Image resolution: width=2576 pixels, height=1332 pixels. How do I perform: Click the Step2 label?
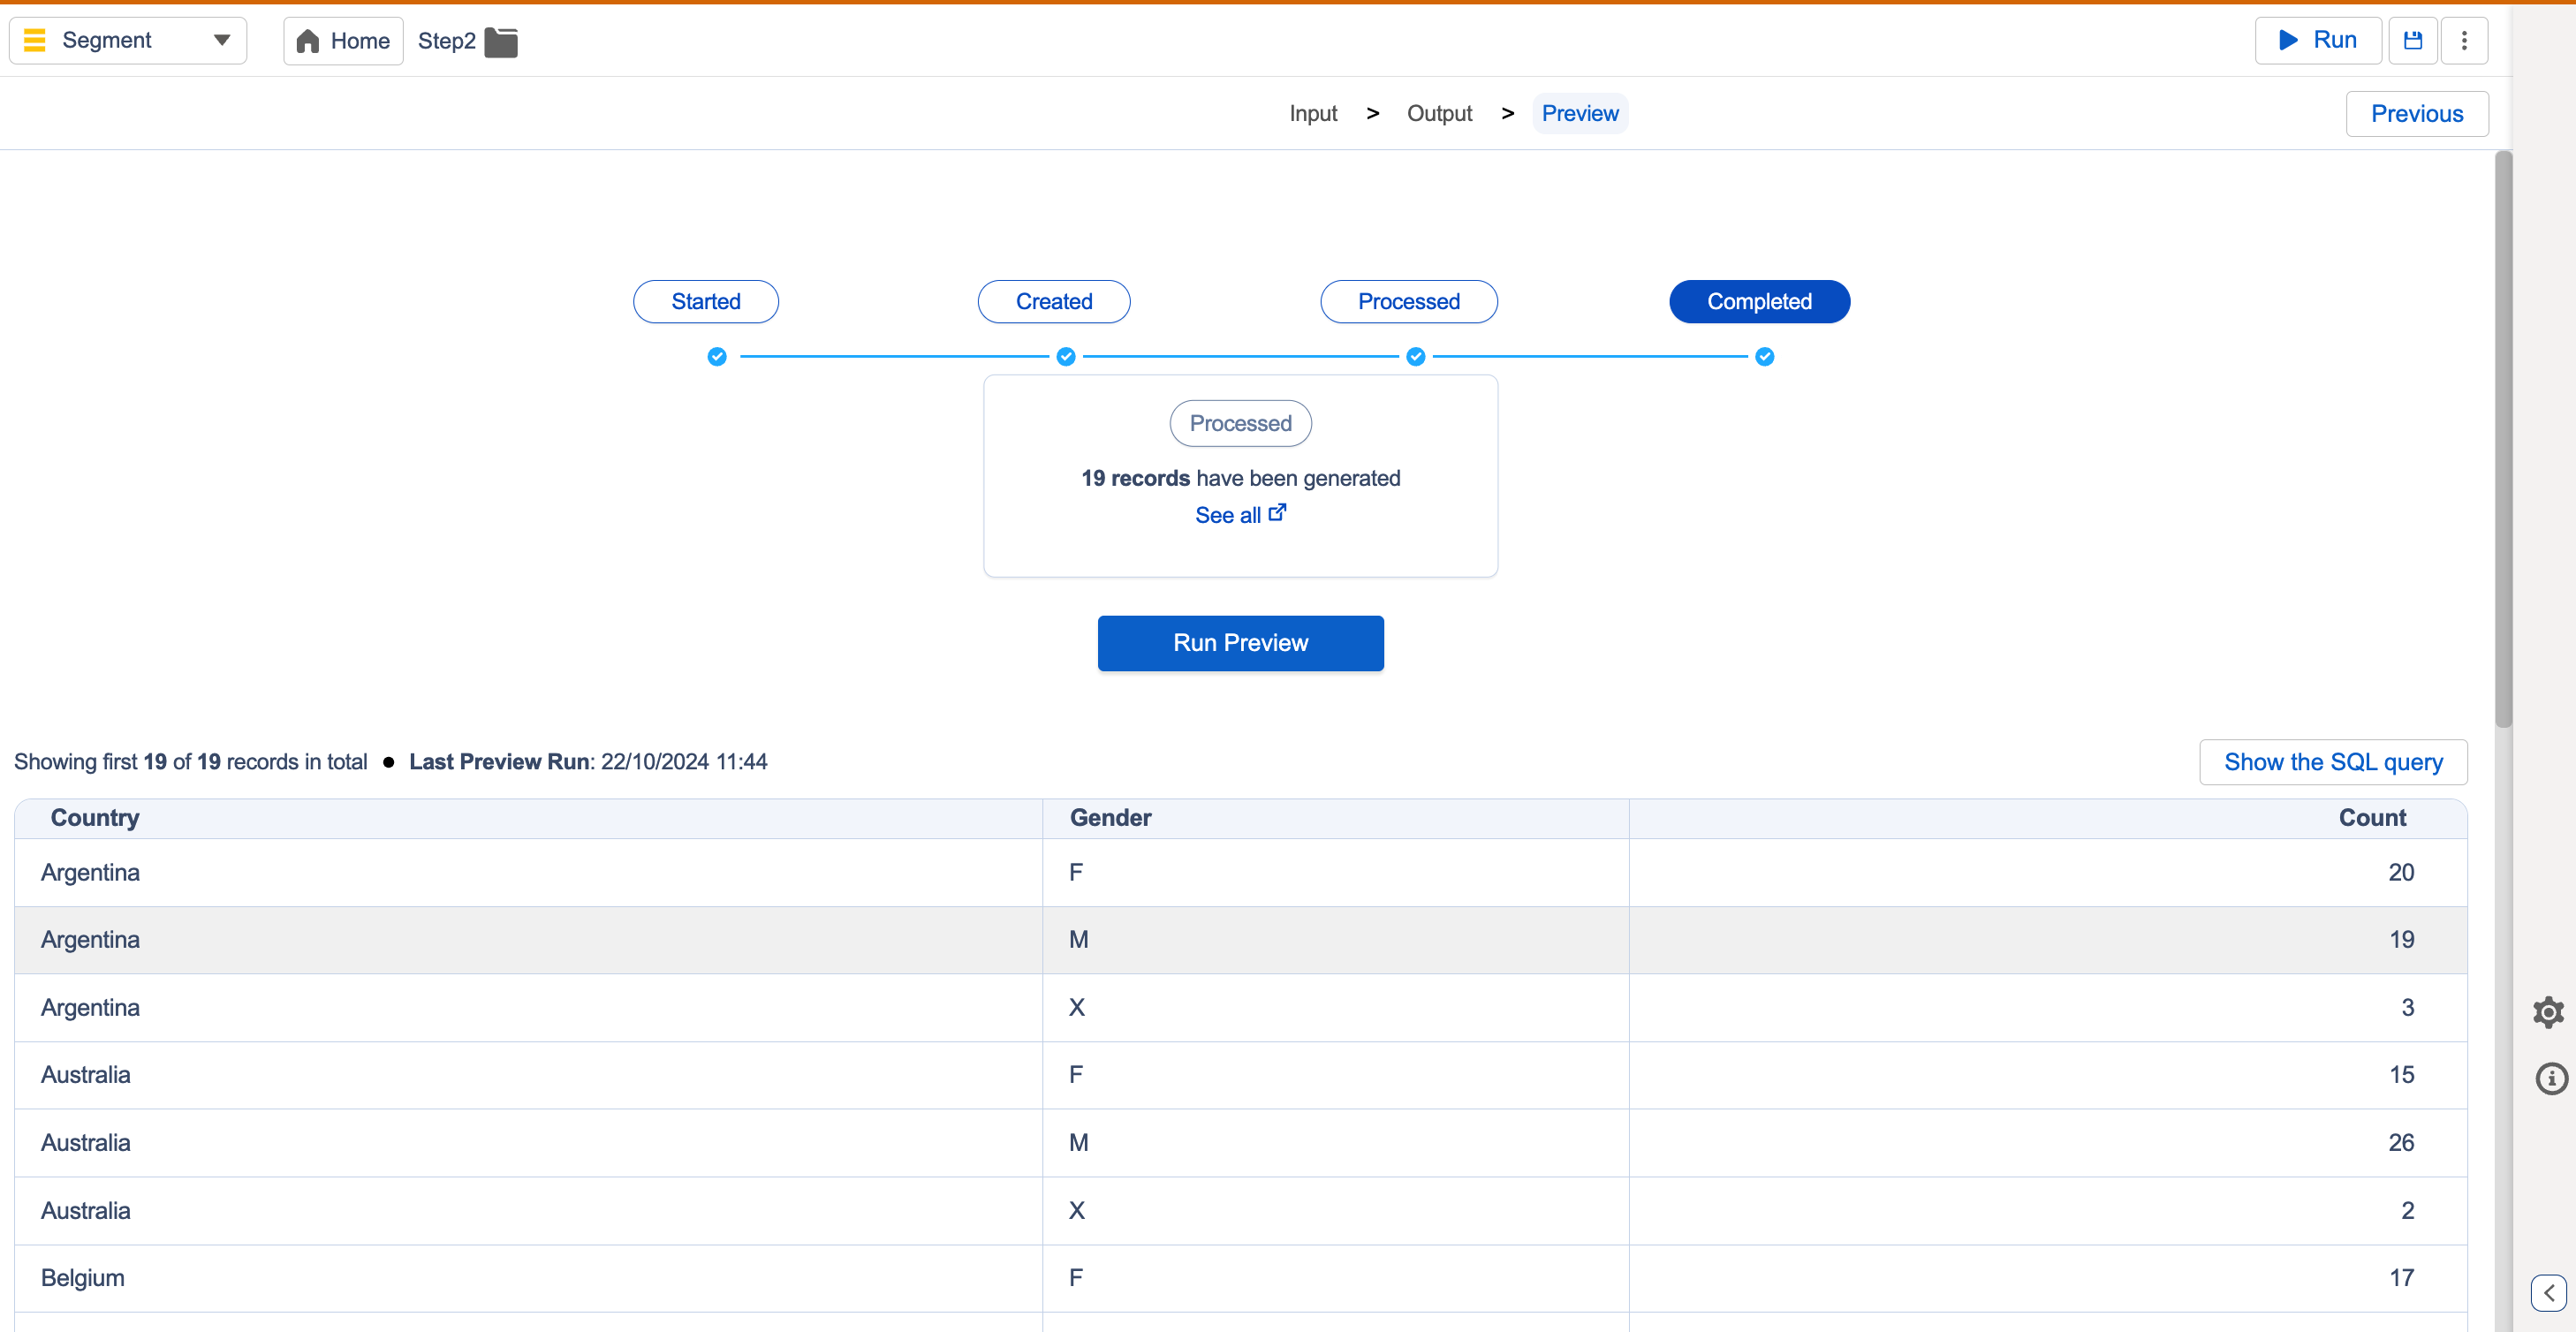446,41
